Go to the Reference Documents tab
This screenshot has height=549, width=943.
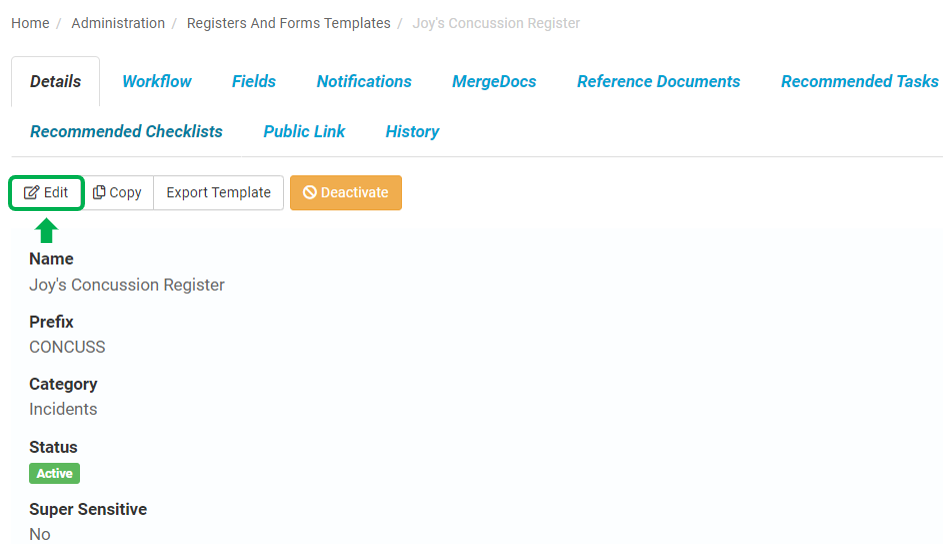(x=659, y=81)
